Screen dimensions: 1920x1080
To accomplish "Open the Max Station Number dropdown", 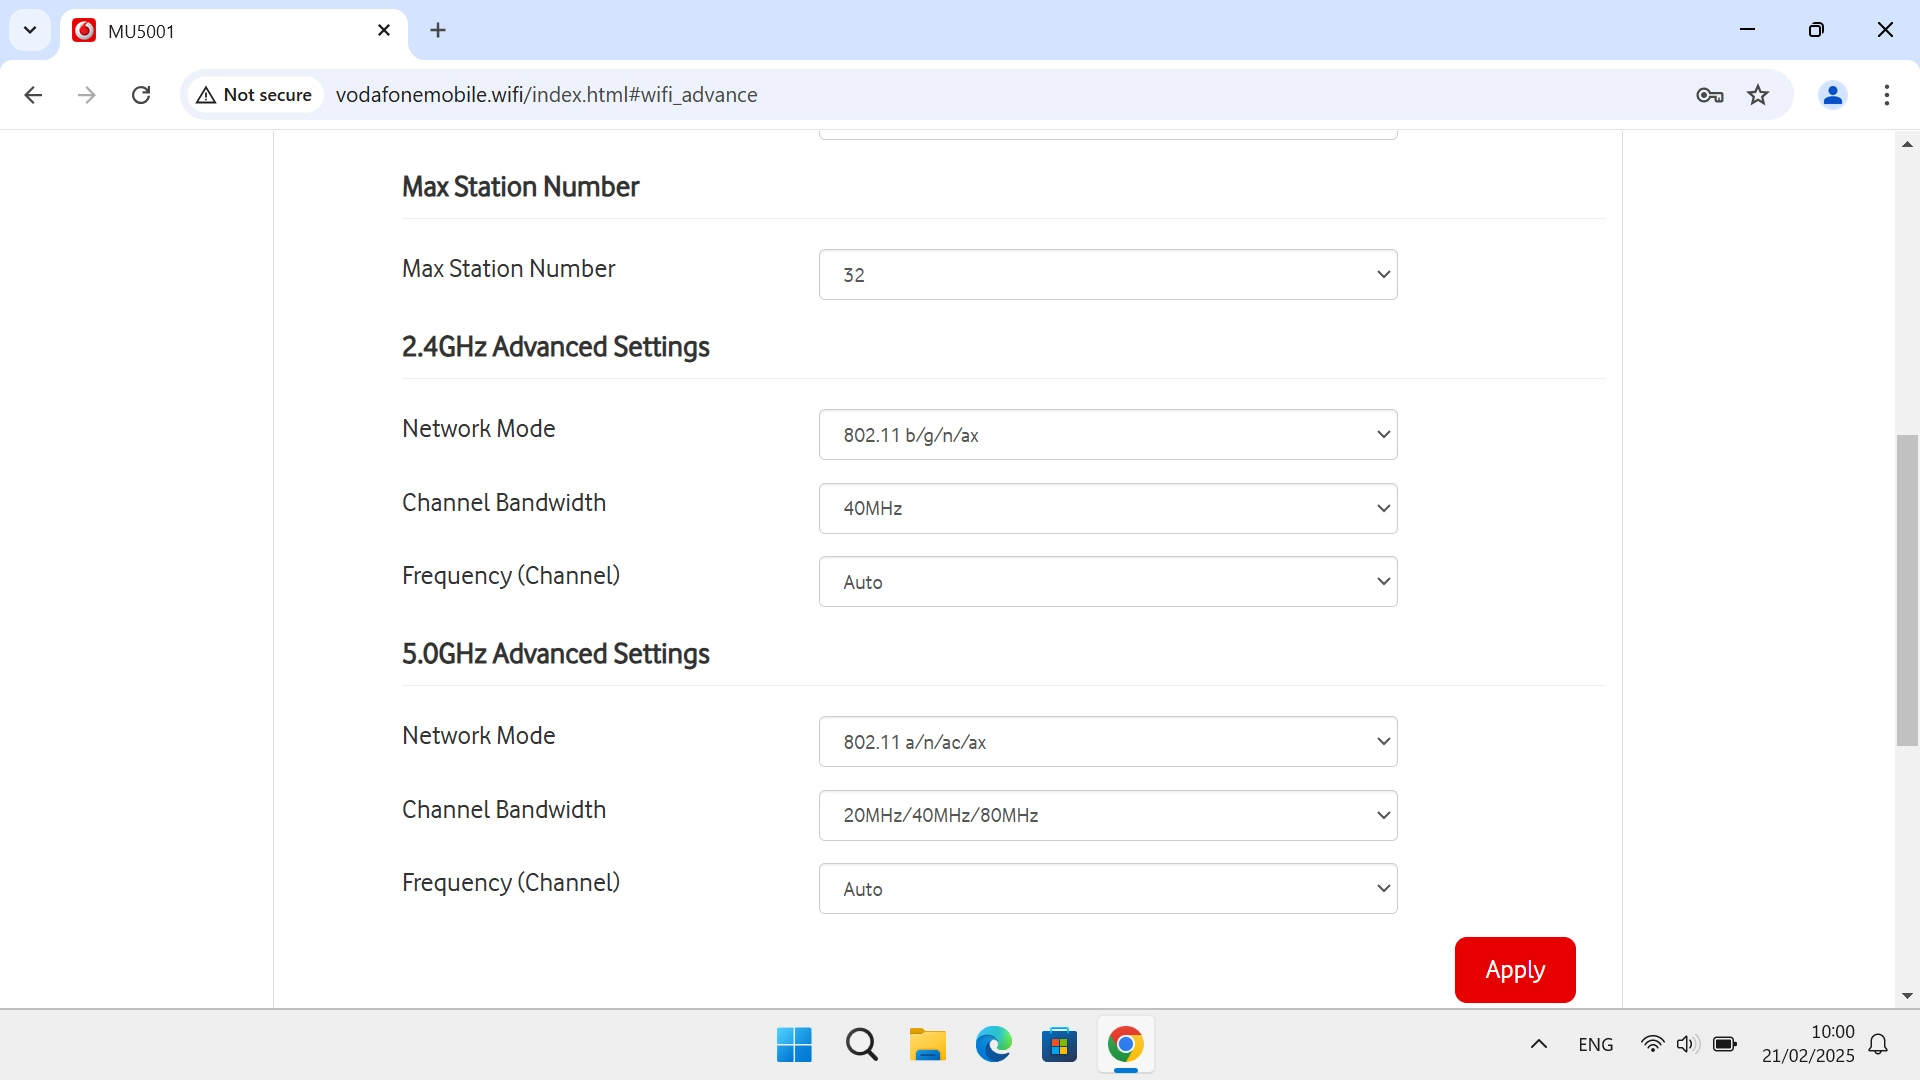I will click(1108, 274).
